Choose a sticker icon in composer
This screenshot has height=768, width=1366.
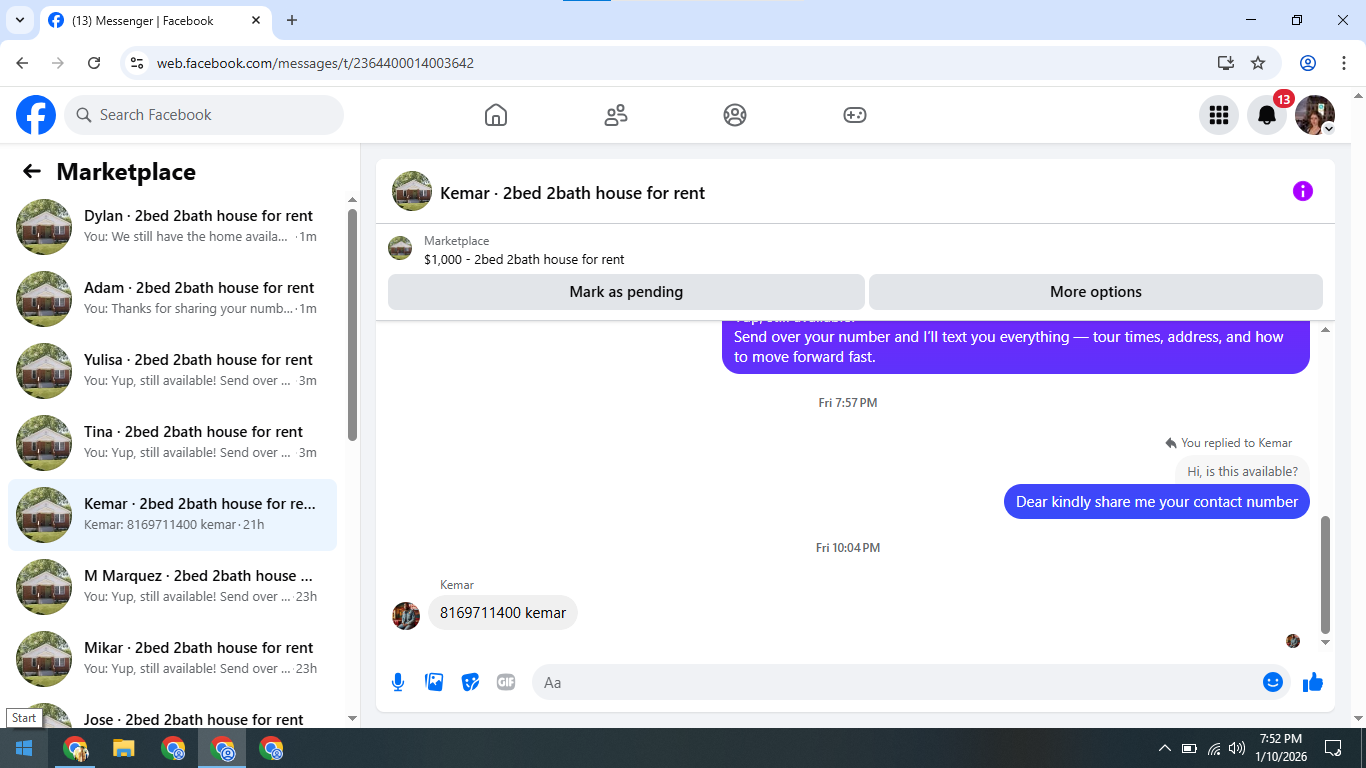tap(470, 682)
